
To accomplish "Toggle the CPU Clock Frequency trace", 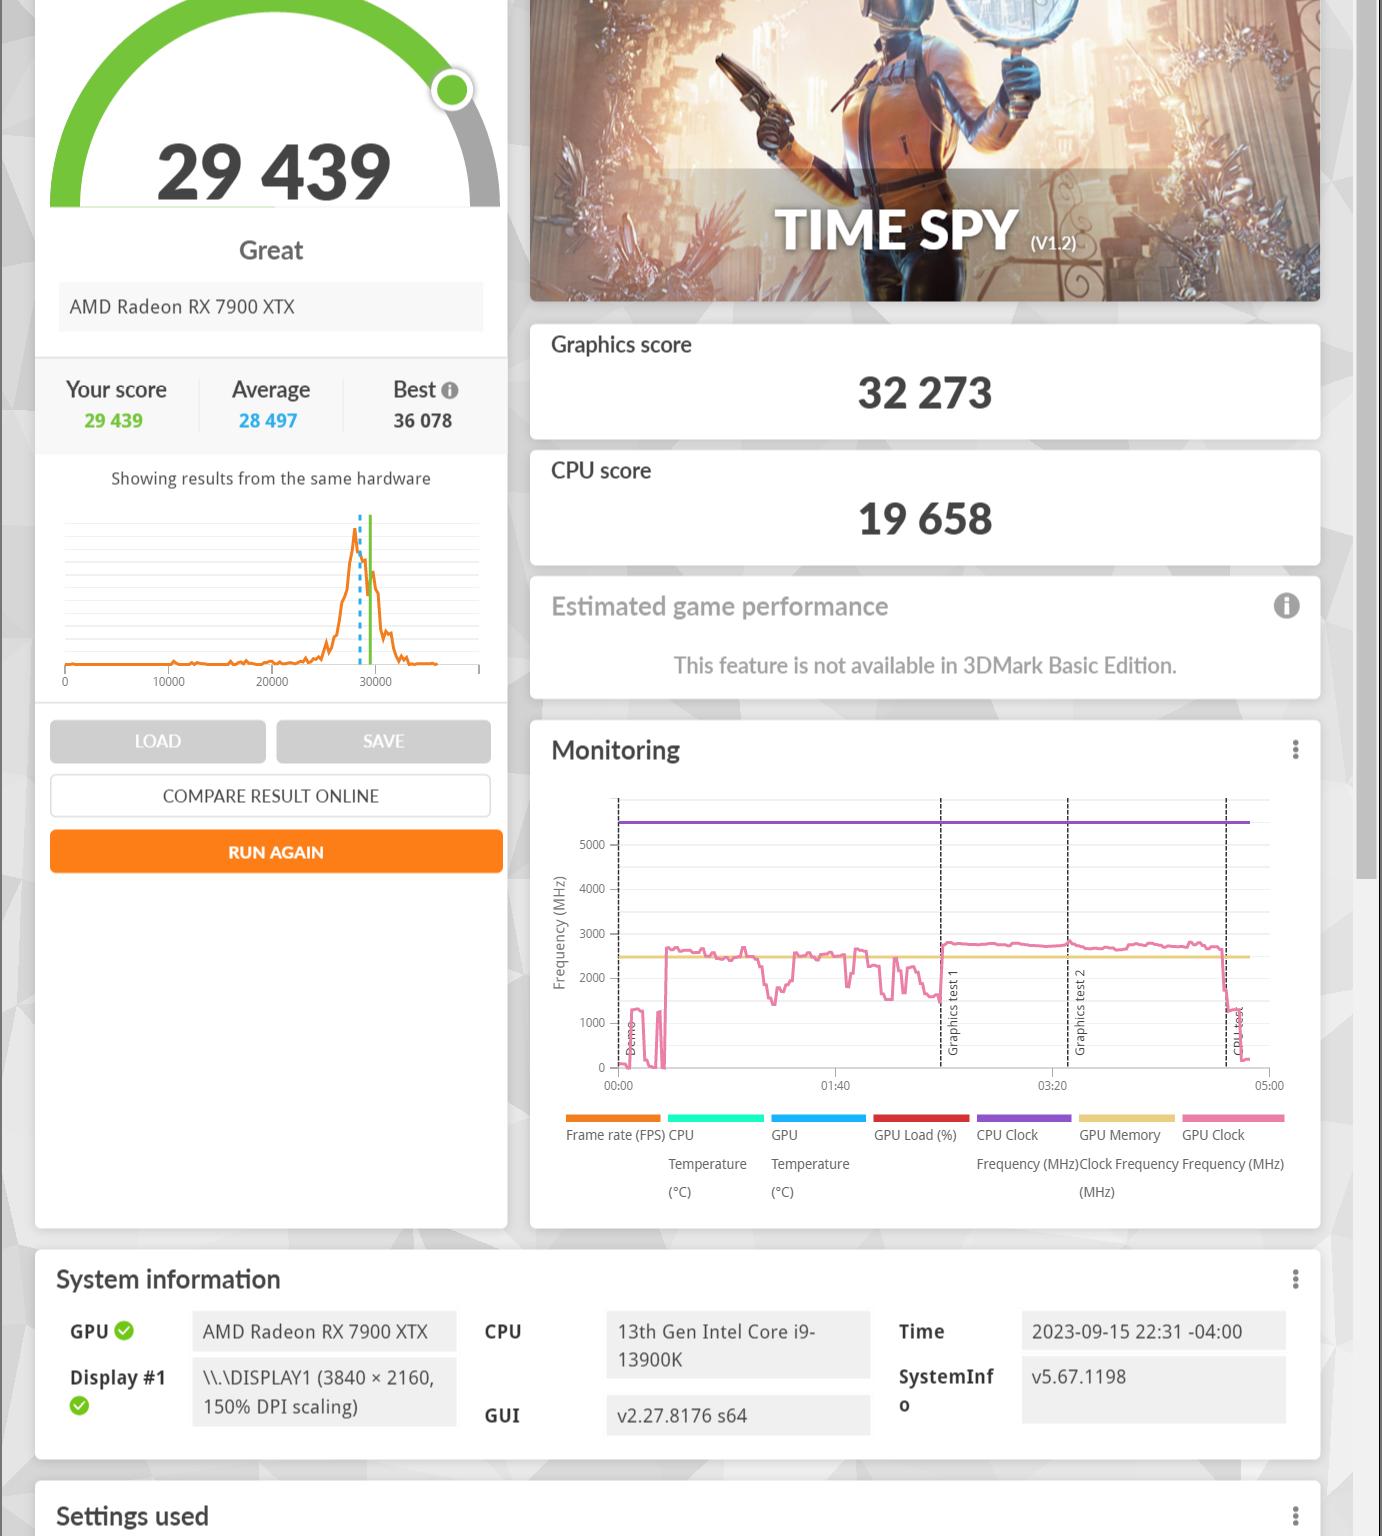I will click(x=1022, y=1118).
